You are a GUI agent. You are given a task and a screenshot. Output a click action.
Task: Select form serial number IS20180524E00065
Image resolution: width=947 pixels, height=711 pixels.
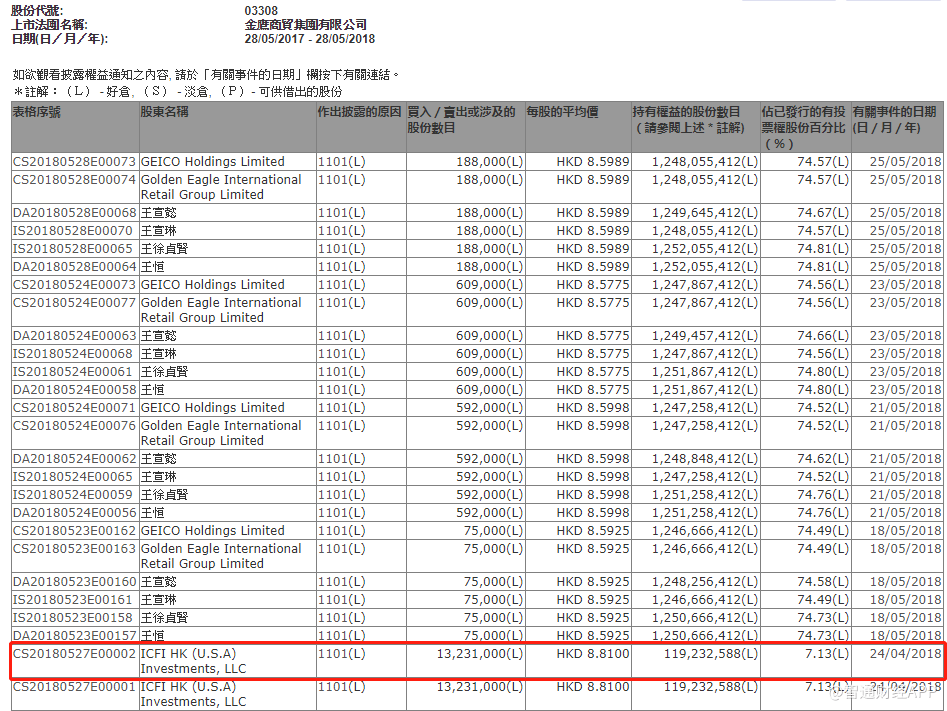(72, 477)
